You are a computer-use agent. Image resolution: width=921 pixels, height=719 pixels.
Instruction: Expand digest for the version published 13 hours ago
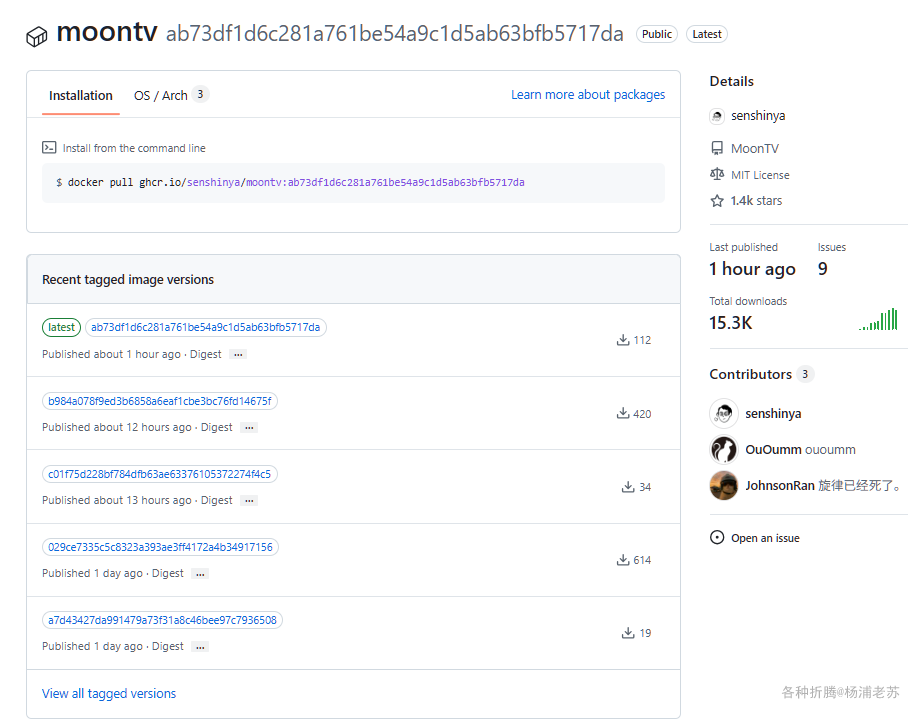coord(249,500)
